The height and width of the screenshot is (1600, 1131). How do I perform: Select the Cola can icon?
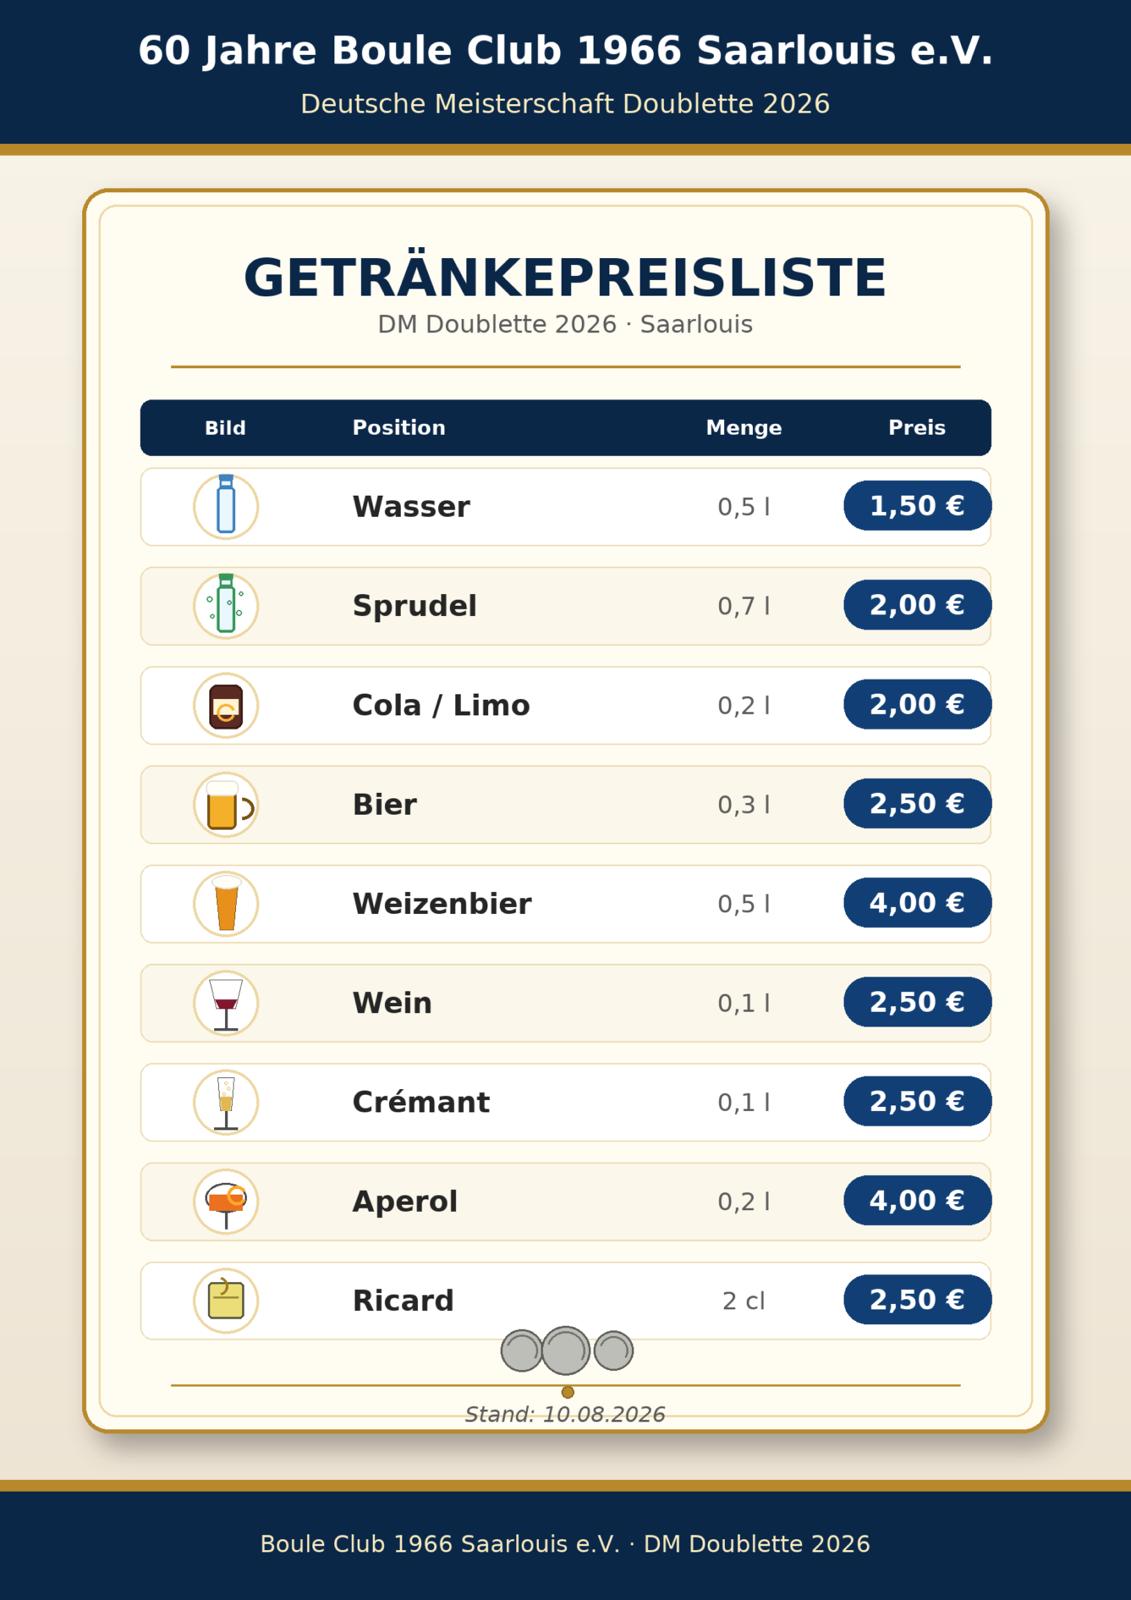click(226, 705)
